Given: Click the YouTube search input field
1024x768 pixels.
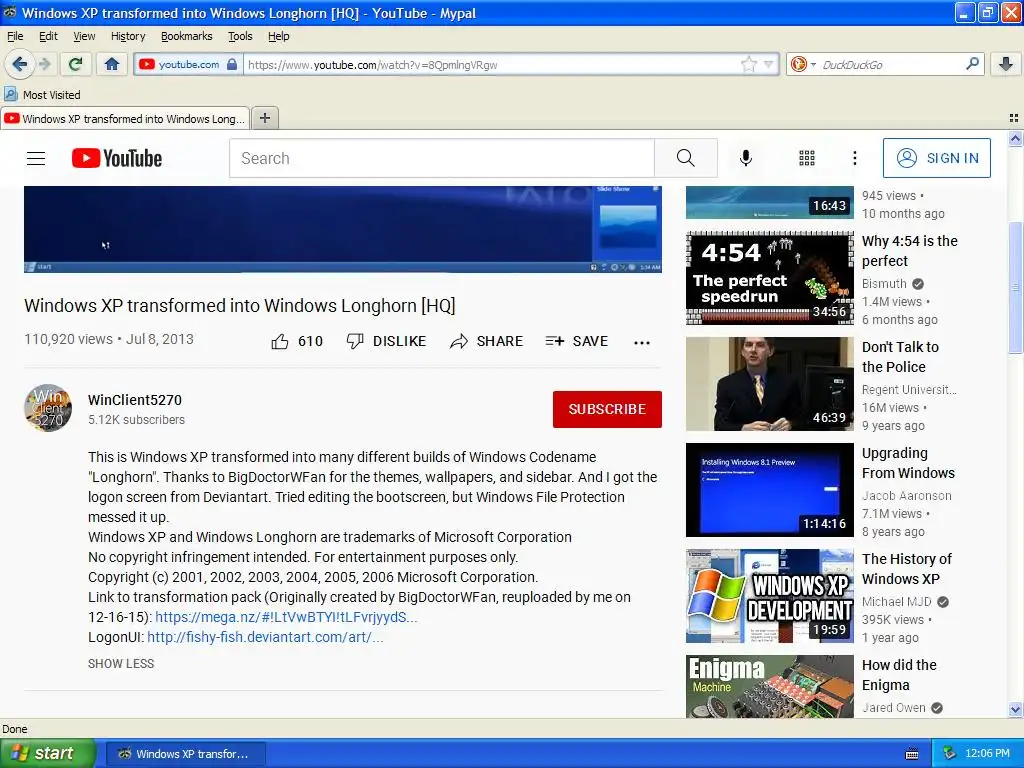Looking at the screenshot, I should [x=441, y=158].
